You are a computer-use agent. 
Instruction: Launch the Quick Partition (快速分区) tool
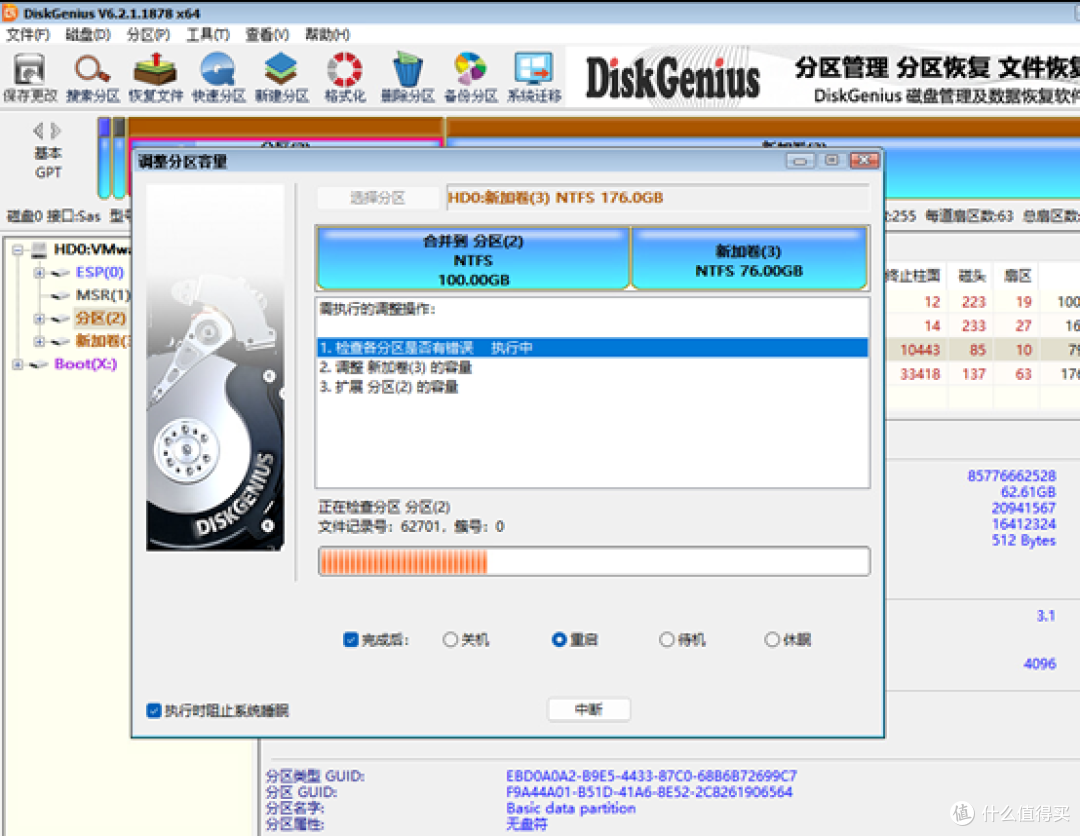click(218, 77)
